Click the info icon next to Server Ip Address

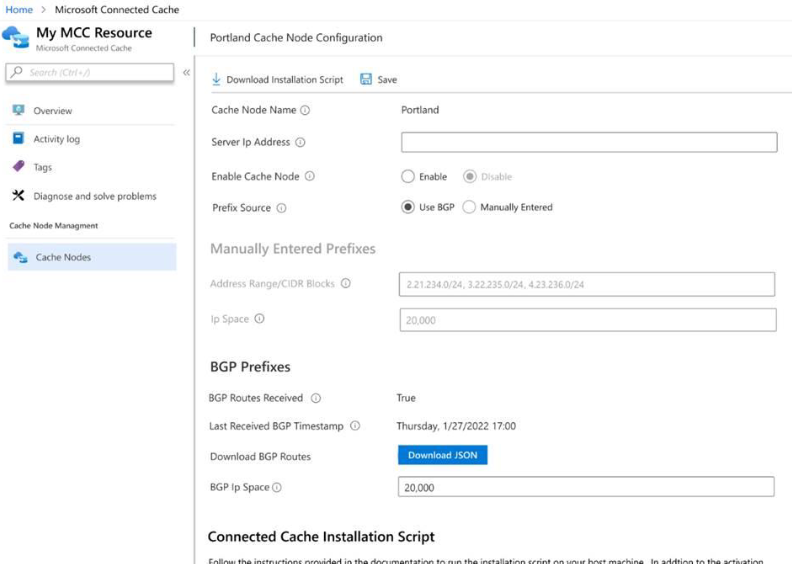coord(300,143)
